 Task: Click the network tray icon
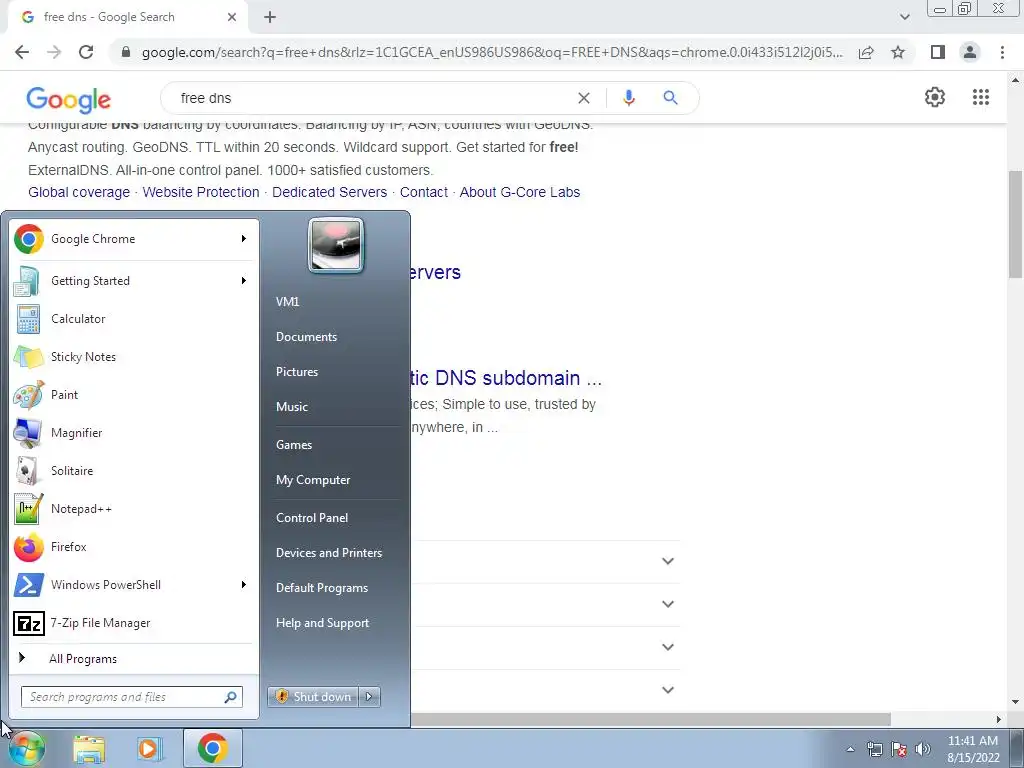(x=874, y=749)
